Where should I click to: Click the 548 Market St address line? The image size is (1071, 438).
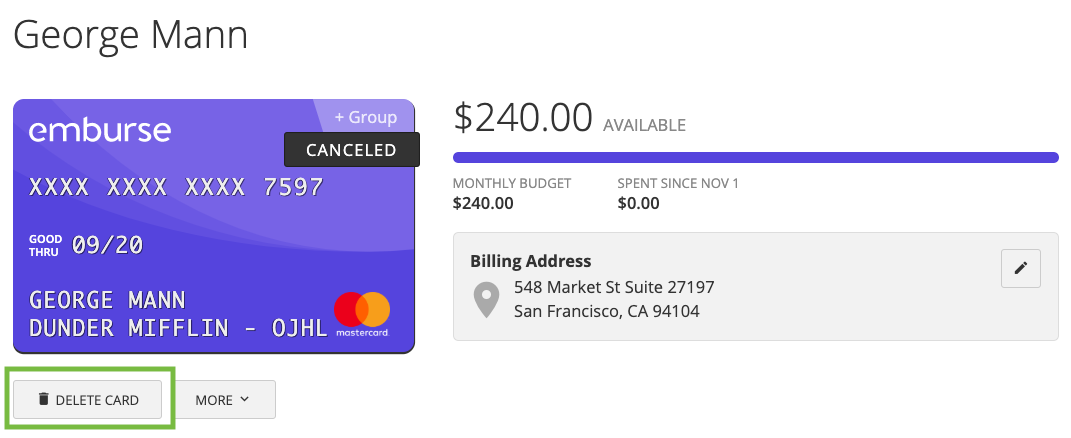[x=614, y=286]
